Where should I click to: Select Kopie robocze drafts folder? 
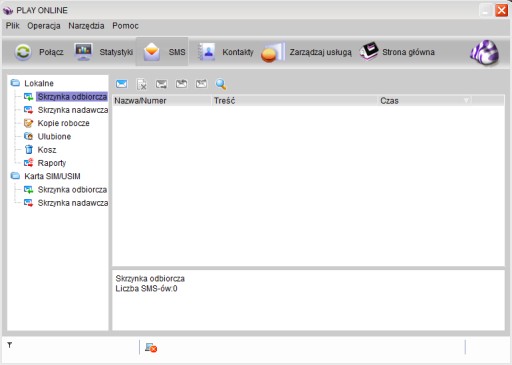pyautogui.click(x=63, y=123)
